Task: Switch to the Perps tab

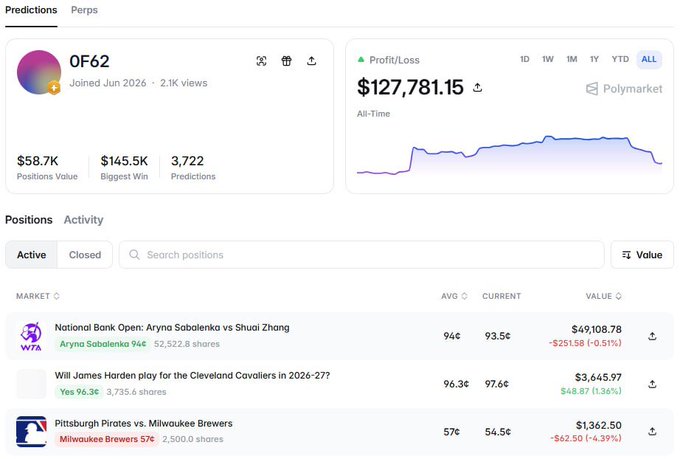Action: pyautogui.click(x=84, y=10)
